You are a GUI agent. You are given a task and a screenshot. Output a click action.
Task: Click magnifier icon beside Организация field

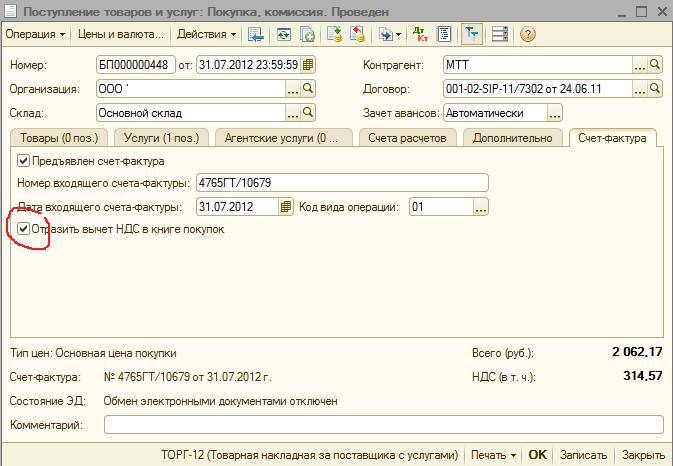(308, 89)
